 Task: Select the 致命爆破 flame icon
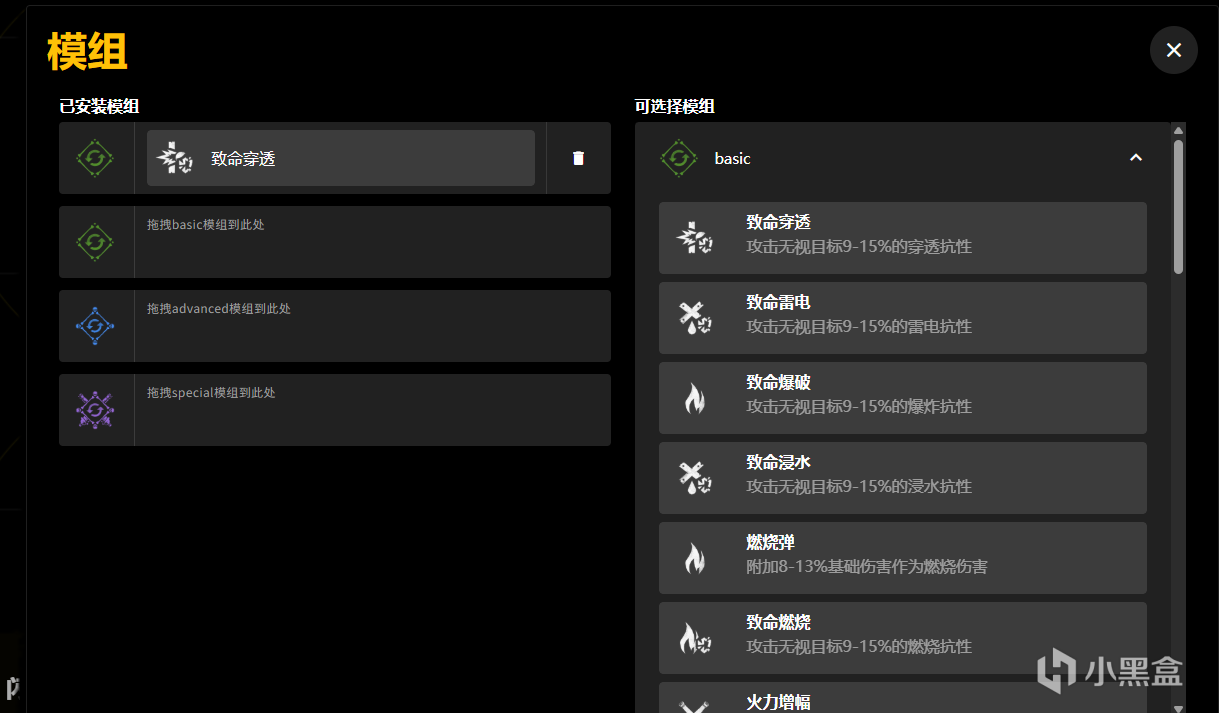click(694, 398)
